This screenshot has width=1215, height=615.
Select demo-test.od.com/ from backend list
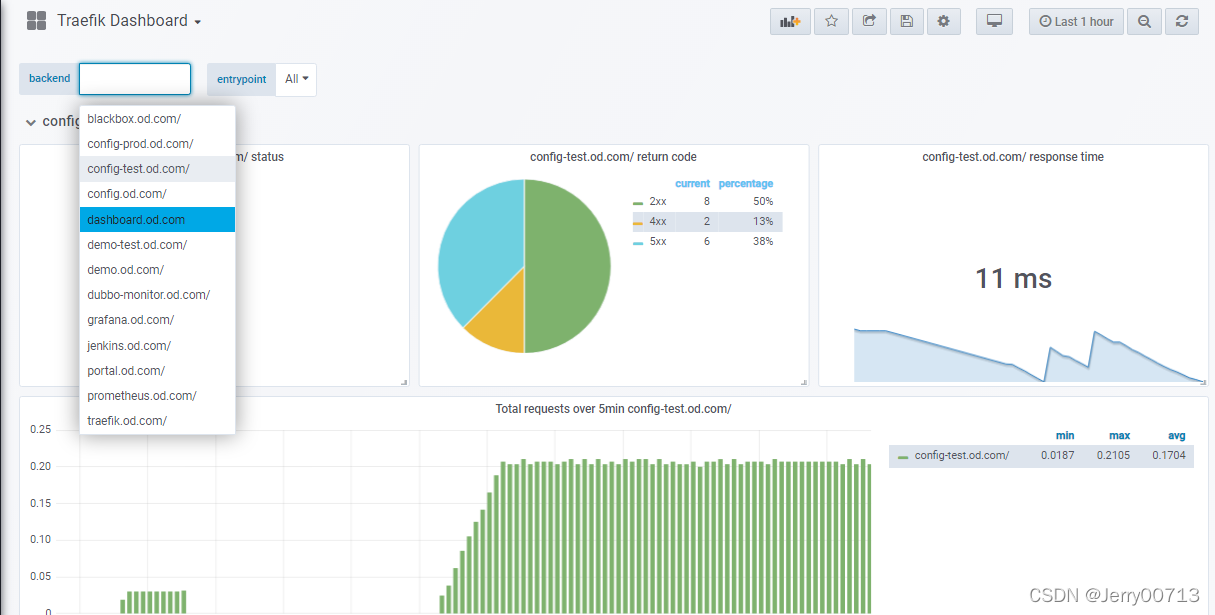pos(157,245)
